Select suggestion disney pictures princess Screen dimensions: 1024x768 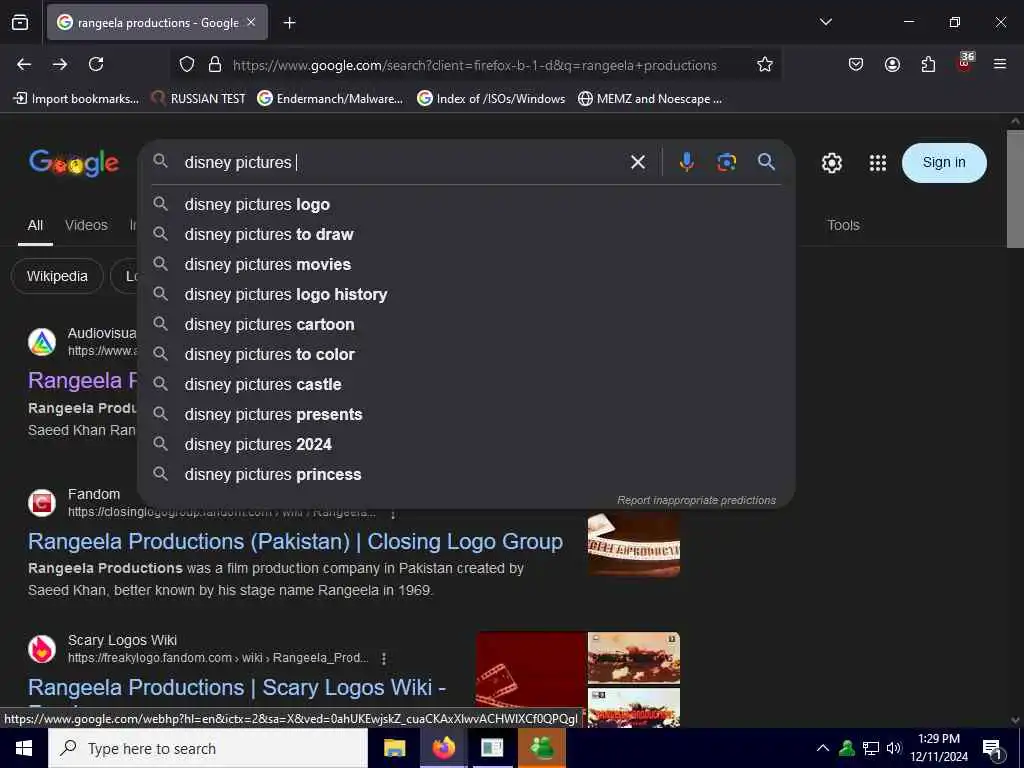click(x=466, y=475)
